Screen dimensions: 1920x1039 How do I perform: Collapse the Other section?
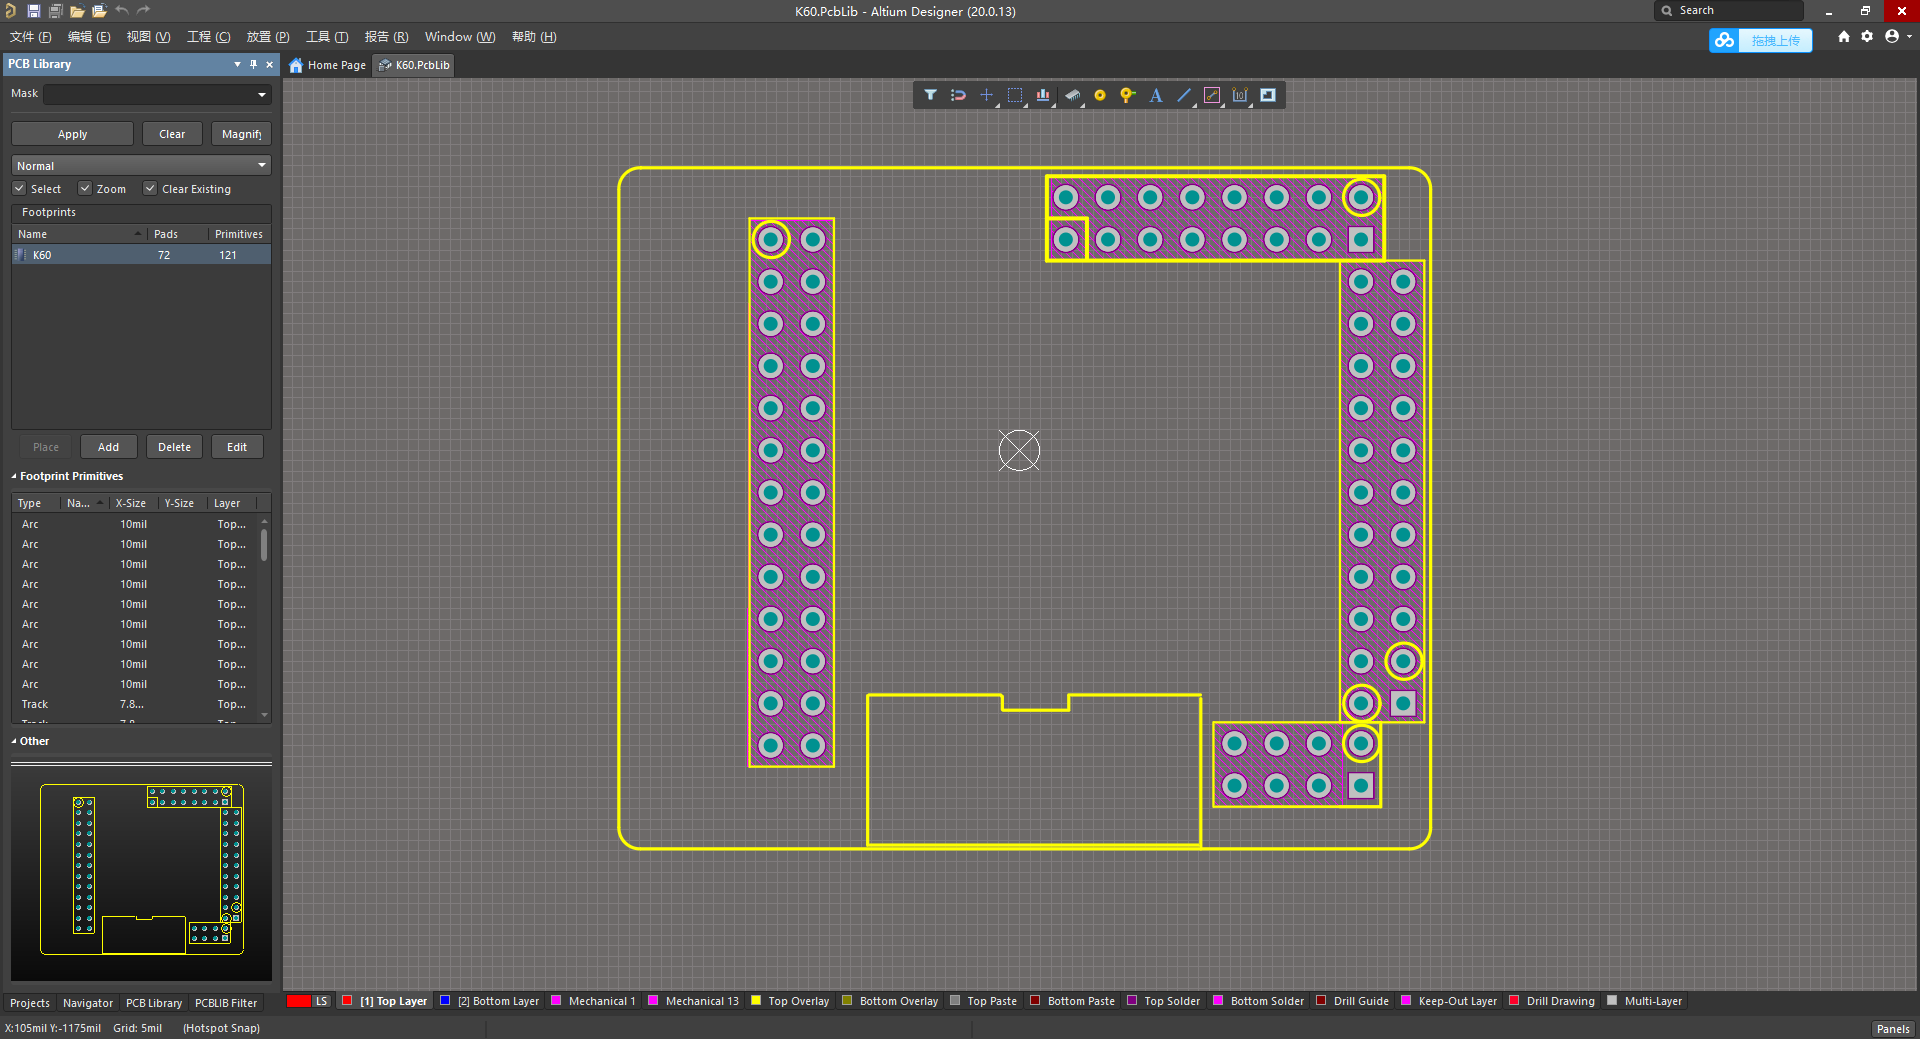(14, 741)
